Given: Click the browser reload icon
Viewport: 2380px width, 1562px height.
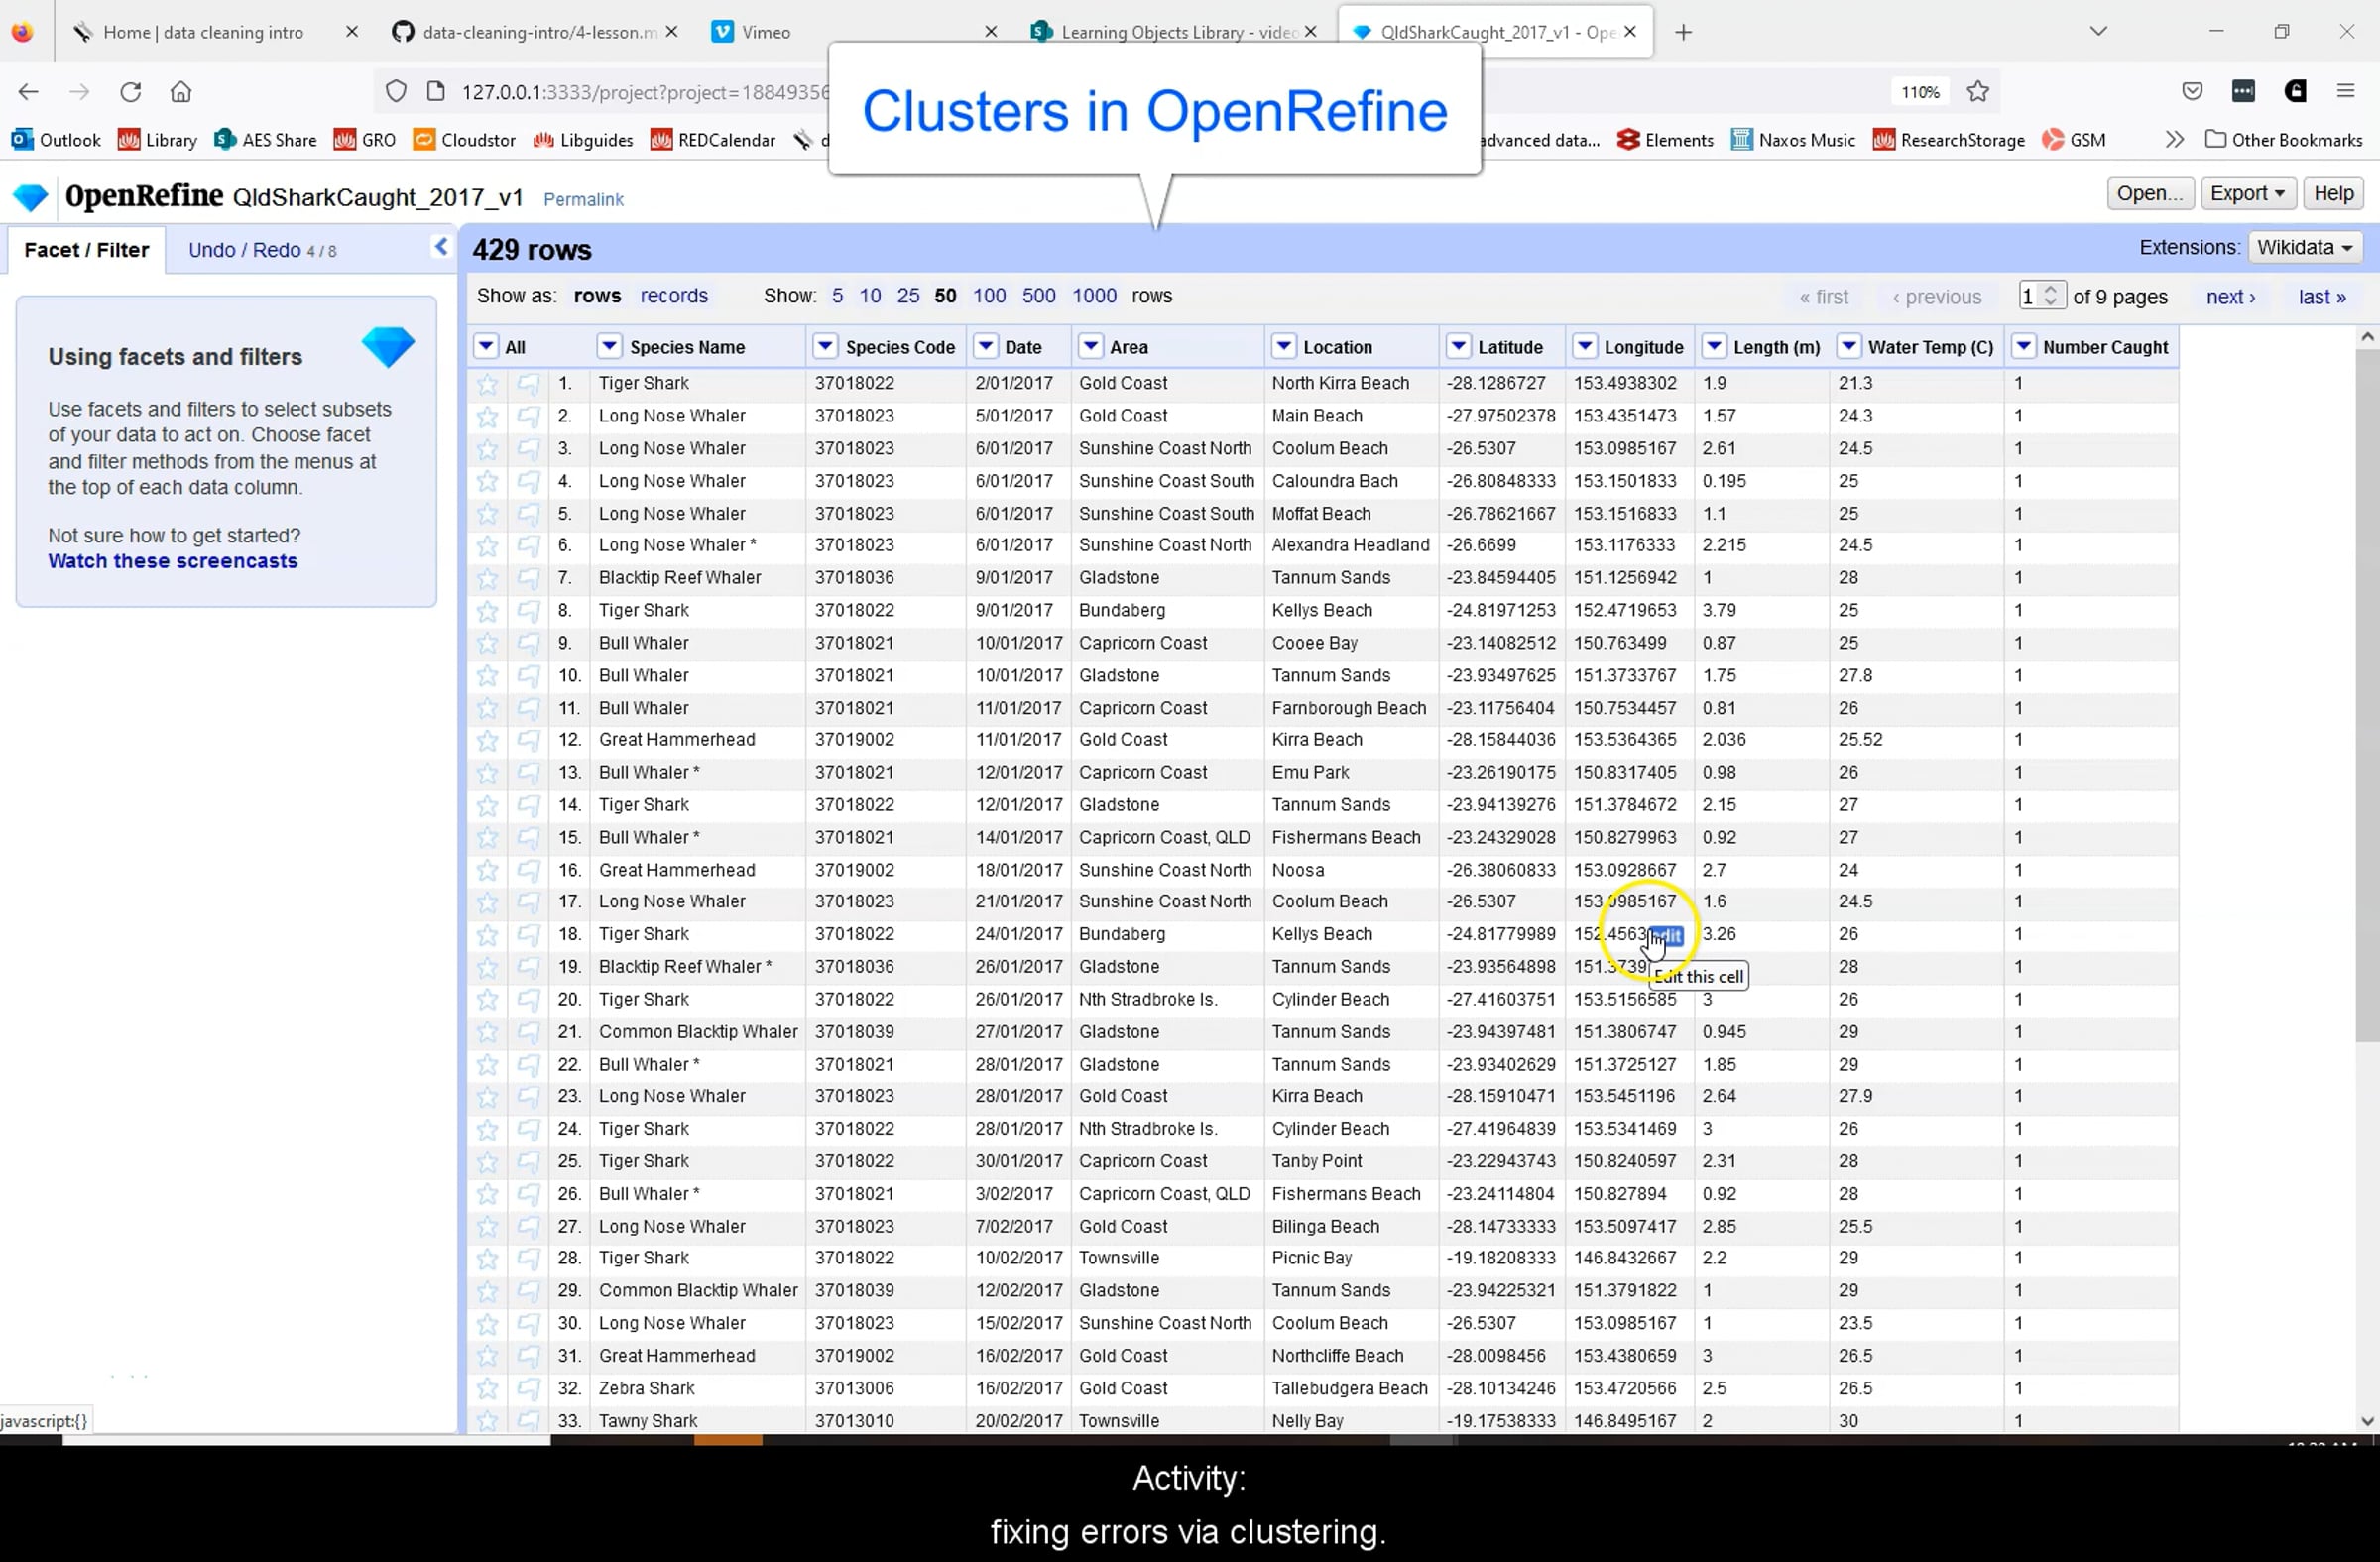Looking at the screenshot, I should click(130, 92).
